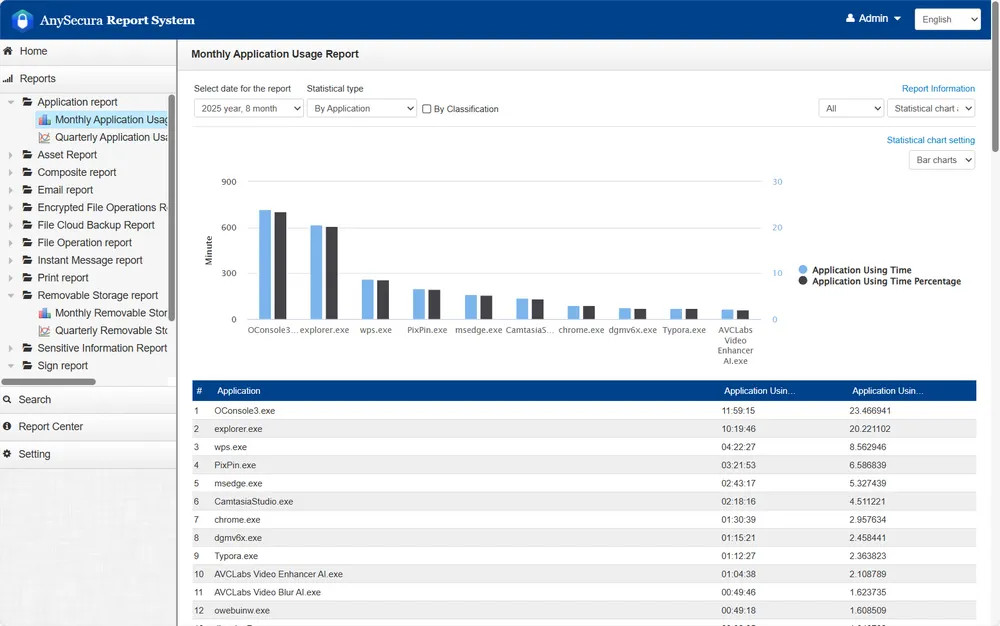Click the Quarterly Application Usage line chart icon
This screenshot has height=626, width=1000.
[x=45, y=138]
